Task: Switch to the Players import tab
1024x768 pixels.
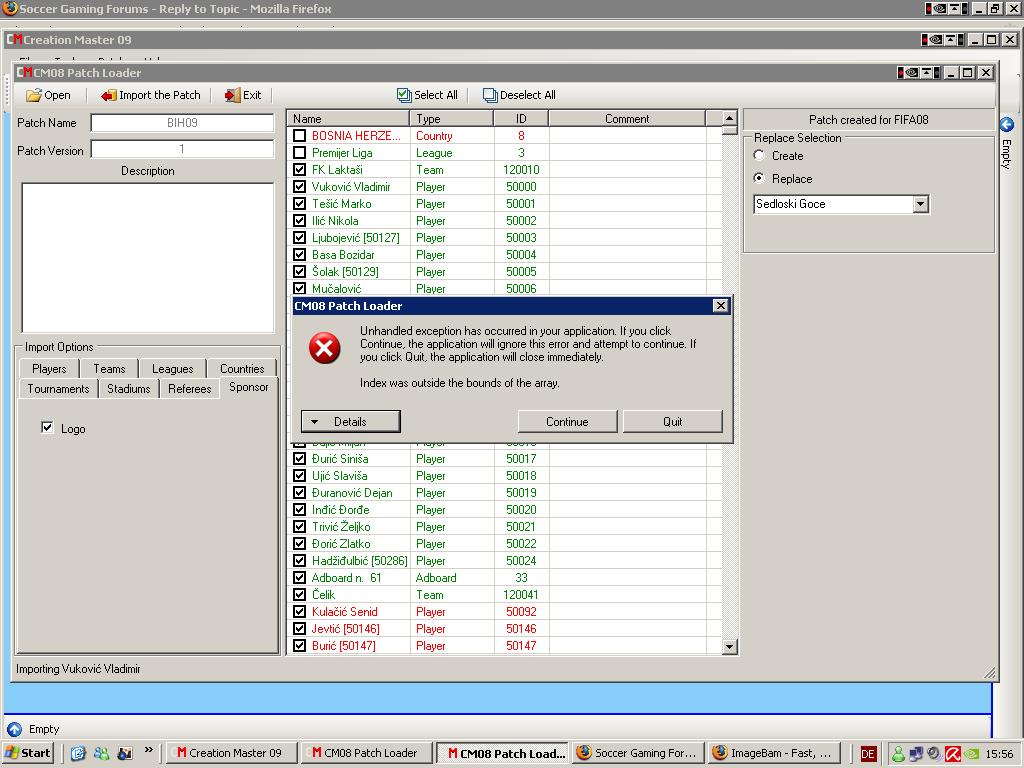Action: [49, 369]
